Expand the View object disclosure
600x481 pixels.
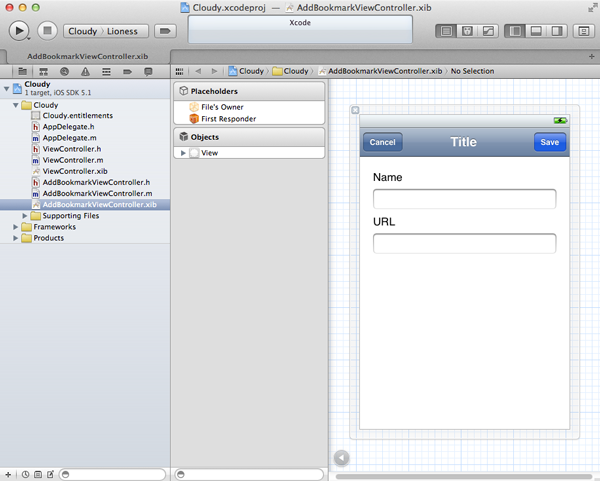(183, 153)
